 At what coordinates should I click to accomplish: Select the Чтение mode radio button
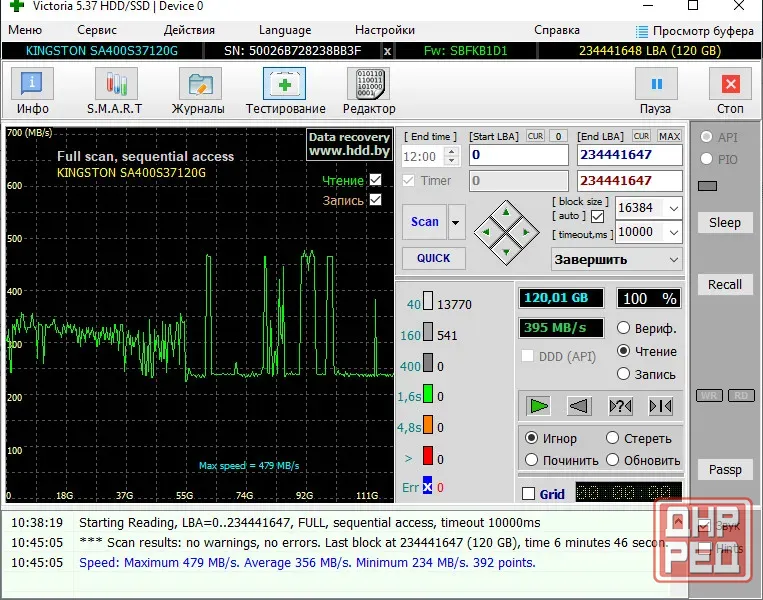[623, 351]
